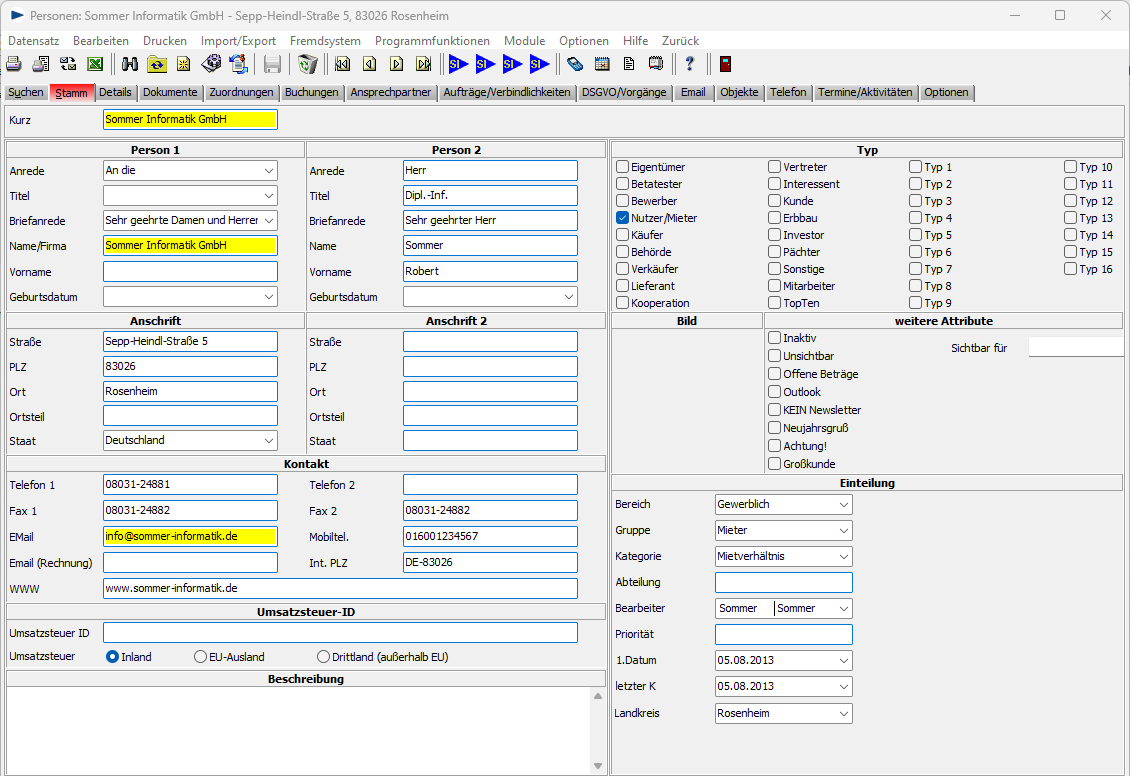
Task: Tick the KEIN Newsletter checkbox
Action: (x=774, y=410)
